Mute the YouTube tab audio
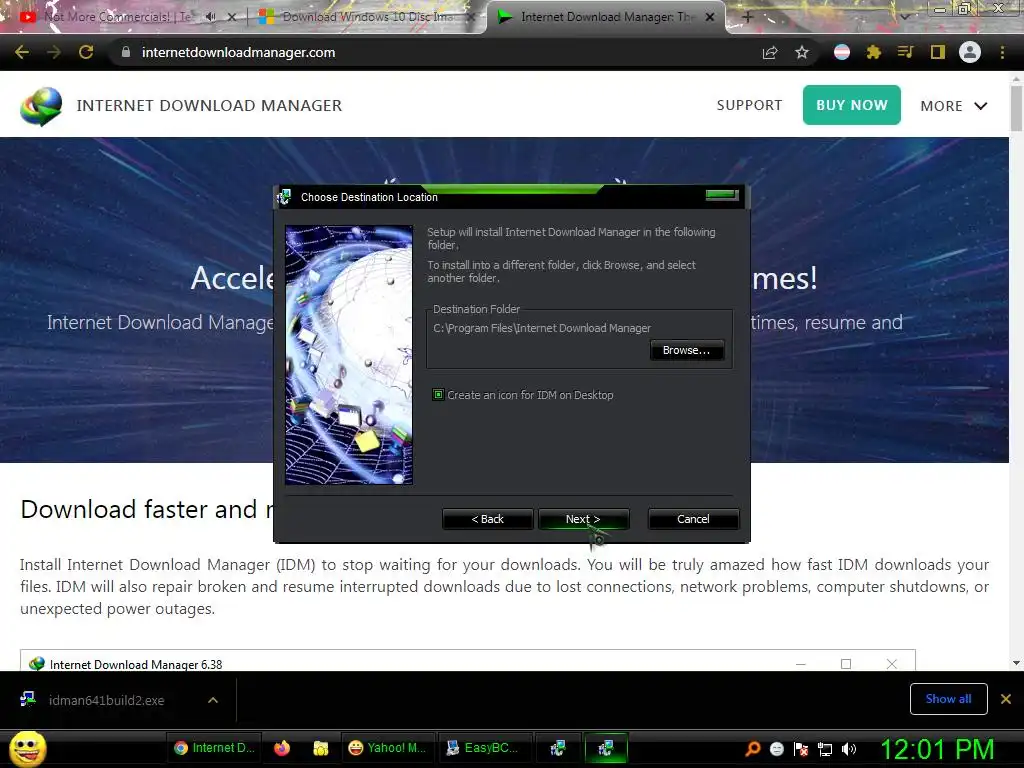Viewport: 1024px width, 768px height. pyautogui.click(x=210, y=17)
